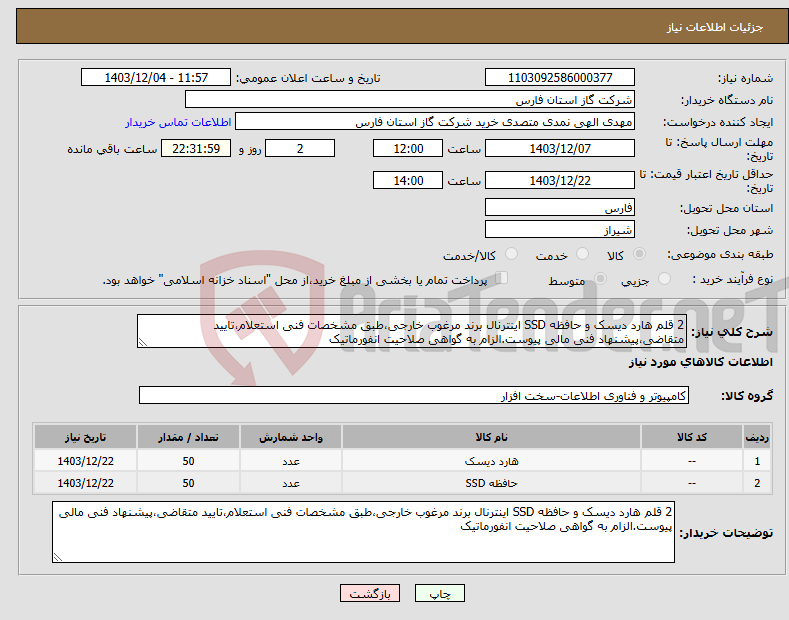789x620 pixels.
Task: Click the delivery province field فارس
Action: click(560, 207)
